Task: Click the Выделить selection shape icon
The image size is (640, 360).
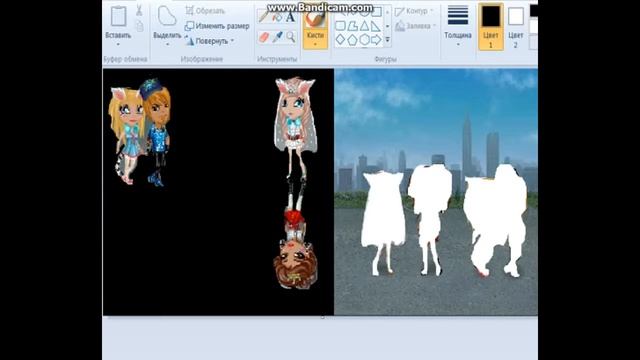Action: pos(167,17)
